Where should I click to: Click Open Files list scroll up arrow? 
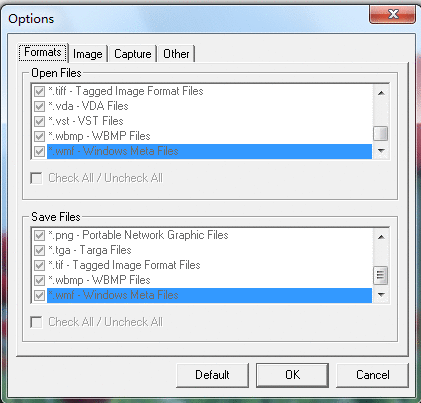click(381, 93)
